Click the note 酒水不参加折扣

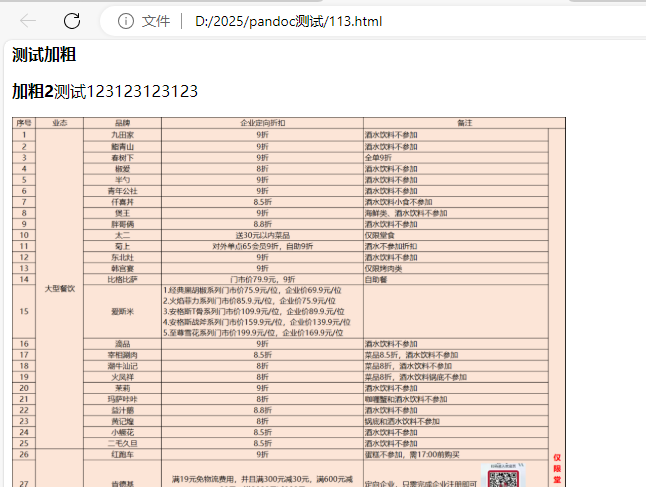(391, 246)
